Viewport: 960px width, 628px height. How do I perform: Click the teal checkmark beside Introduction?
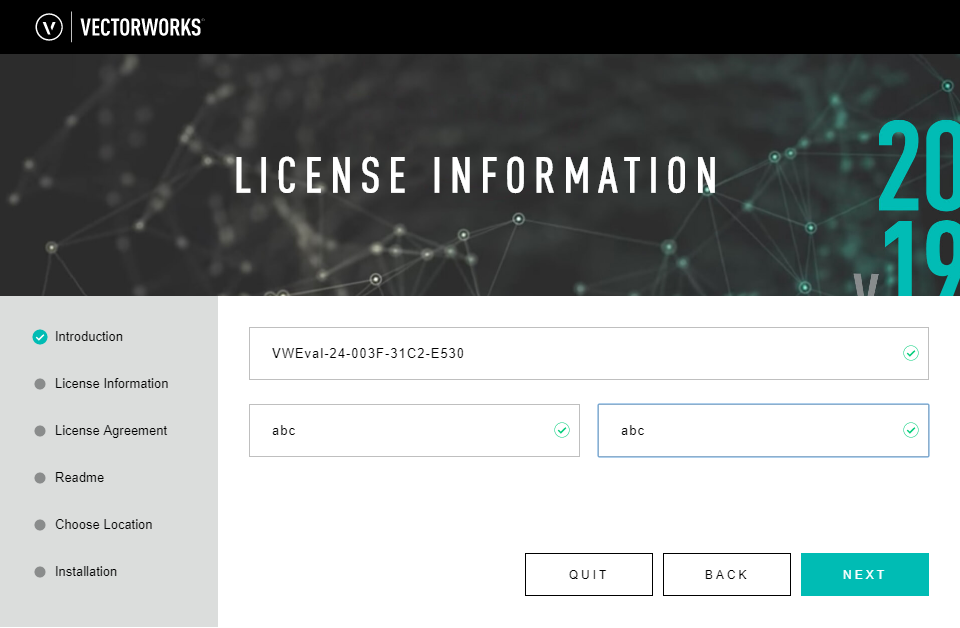pyautogui.click(x=40, y=337)
